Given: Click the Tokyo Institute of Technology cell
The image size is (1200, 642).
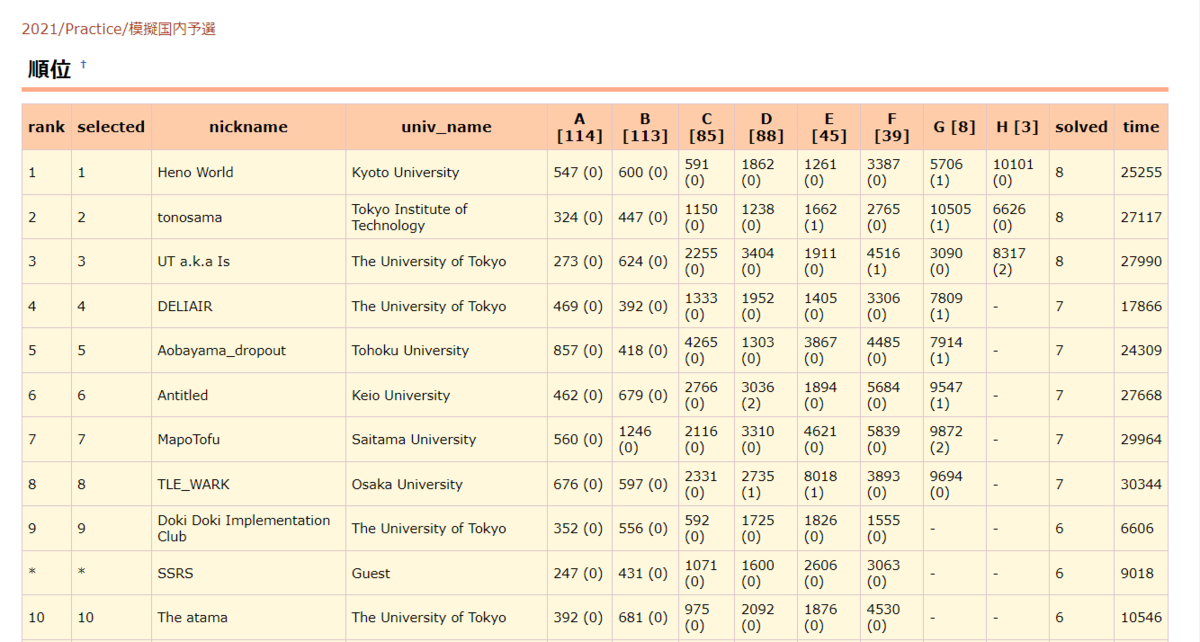Looking at the screenshot, I should [446, 217].
